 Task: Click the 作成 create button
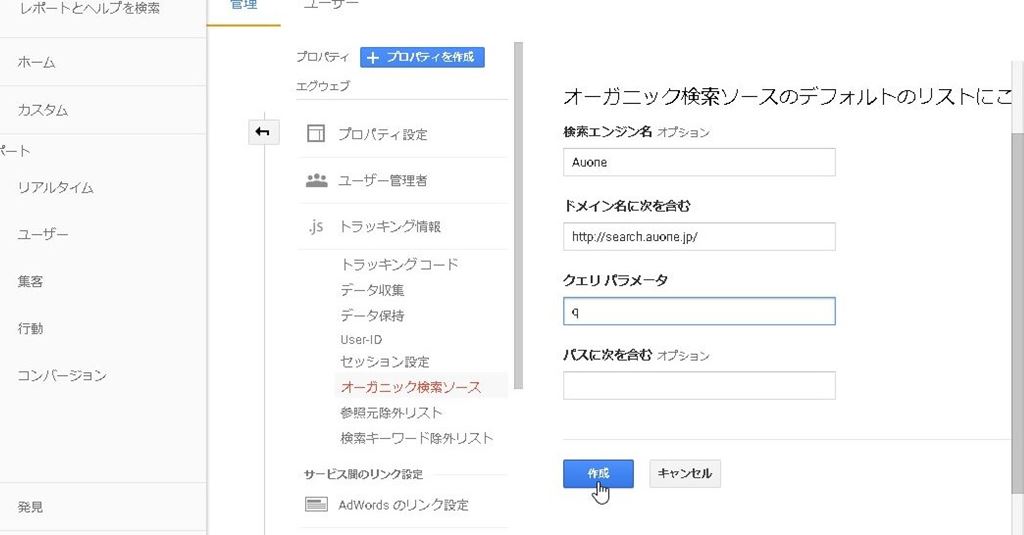click(598, 474)
